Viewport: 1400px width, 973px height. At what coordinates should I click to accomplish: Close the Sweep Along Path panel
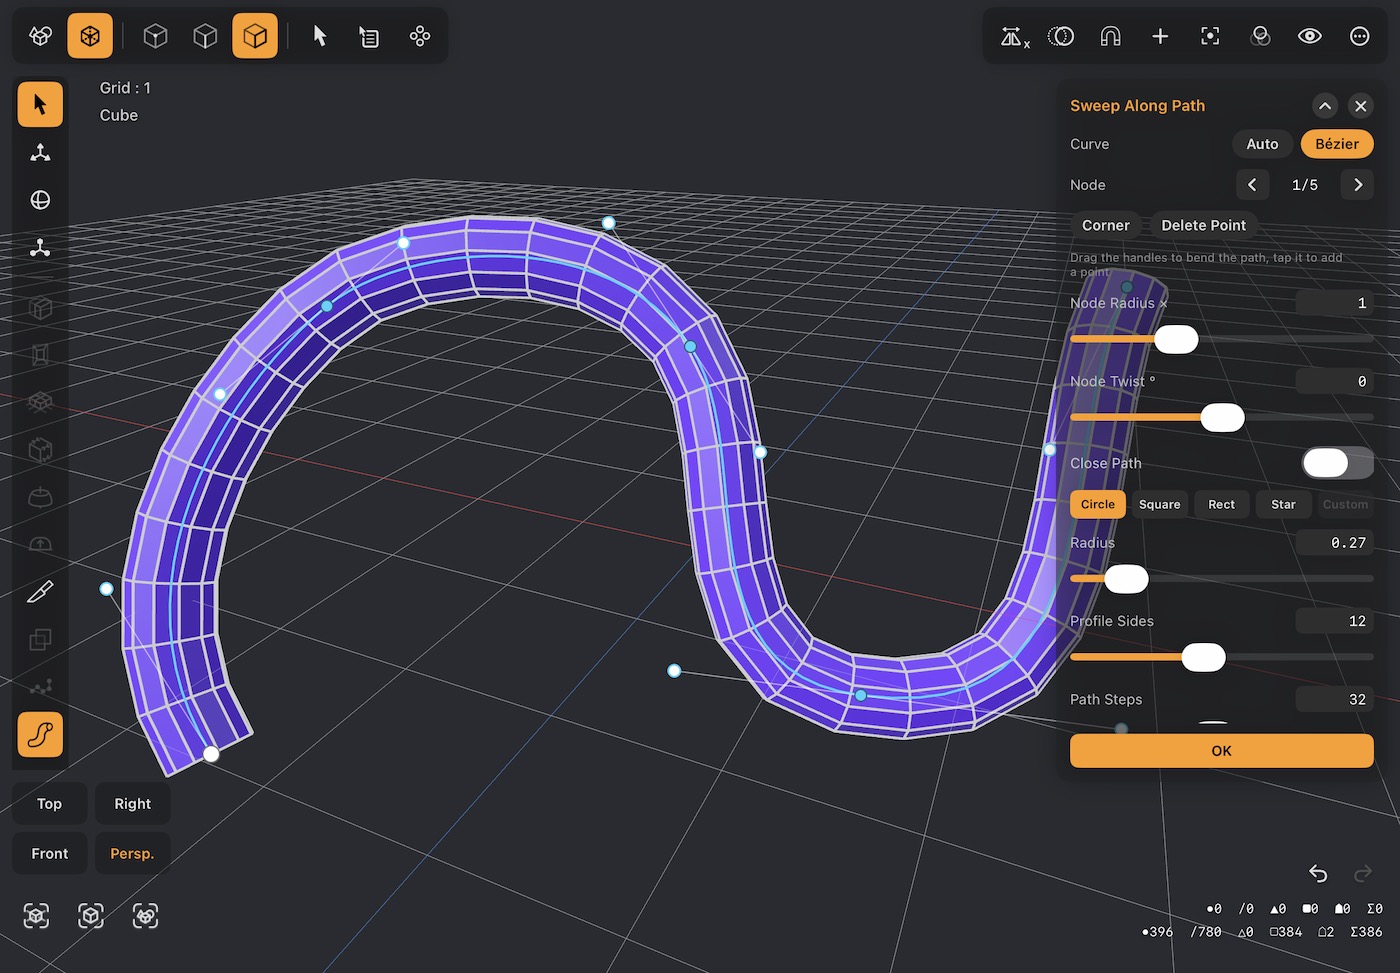(1361, 106)
